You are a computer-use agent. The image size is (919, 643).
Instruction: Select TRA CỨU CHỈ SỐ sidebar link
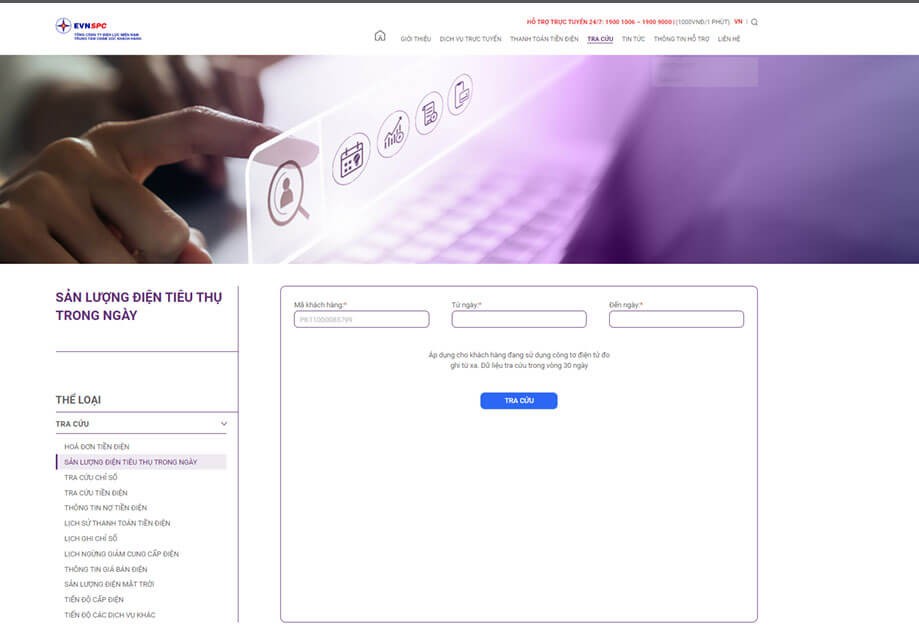coord(91,478)
